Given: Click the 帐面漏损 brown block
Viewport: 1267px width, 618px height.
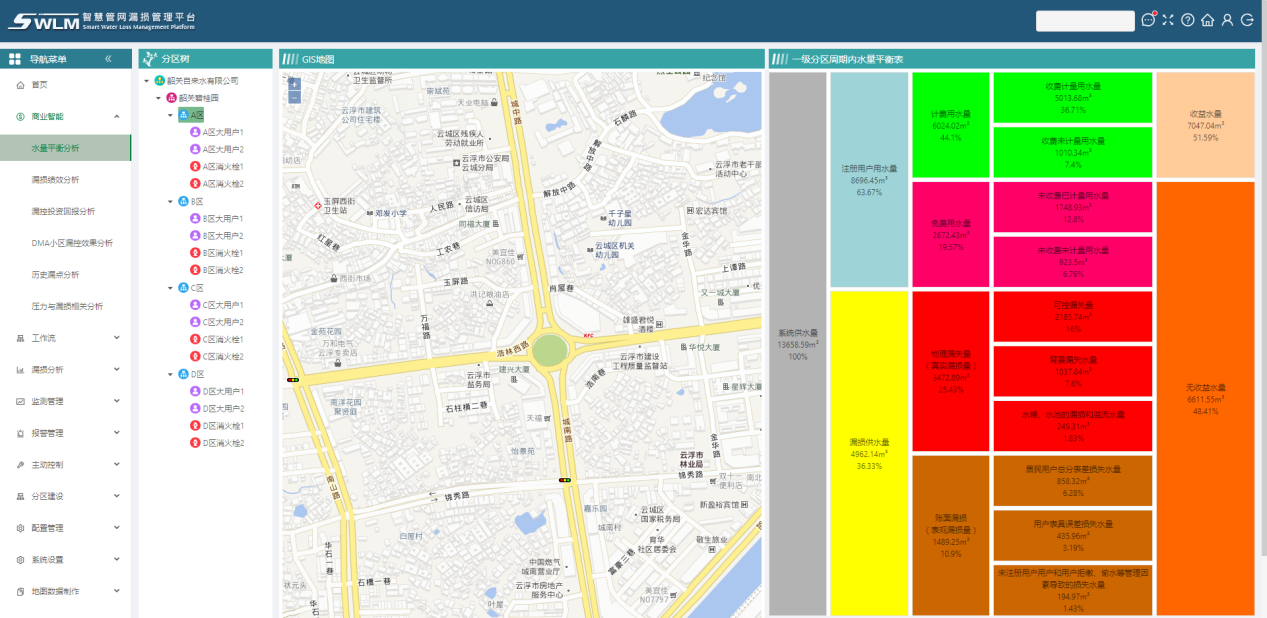Looking at the screenshot, I should tap(951, 535).
